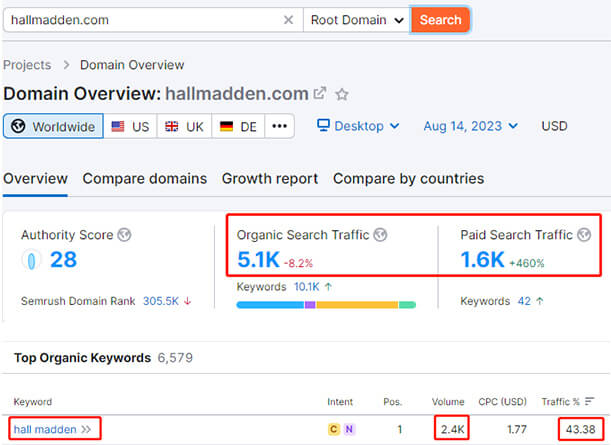Screen dimensions: 611x445
Task: Open the Growth report tab
Action: tap(270, 179)
